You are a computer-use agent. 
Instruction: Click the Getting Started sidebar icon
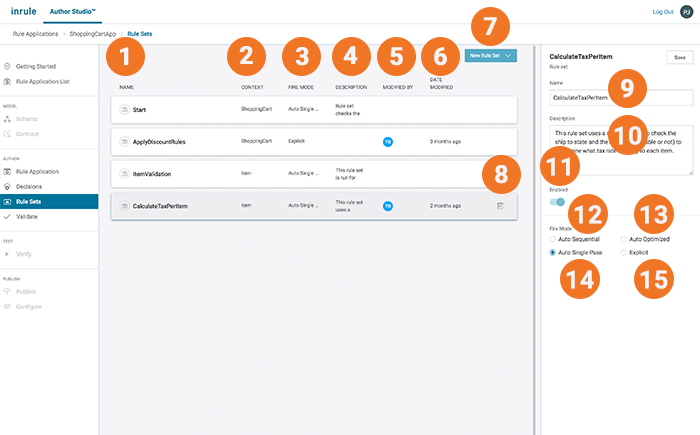[8, 66]
